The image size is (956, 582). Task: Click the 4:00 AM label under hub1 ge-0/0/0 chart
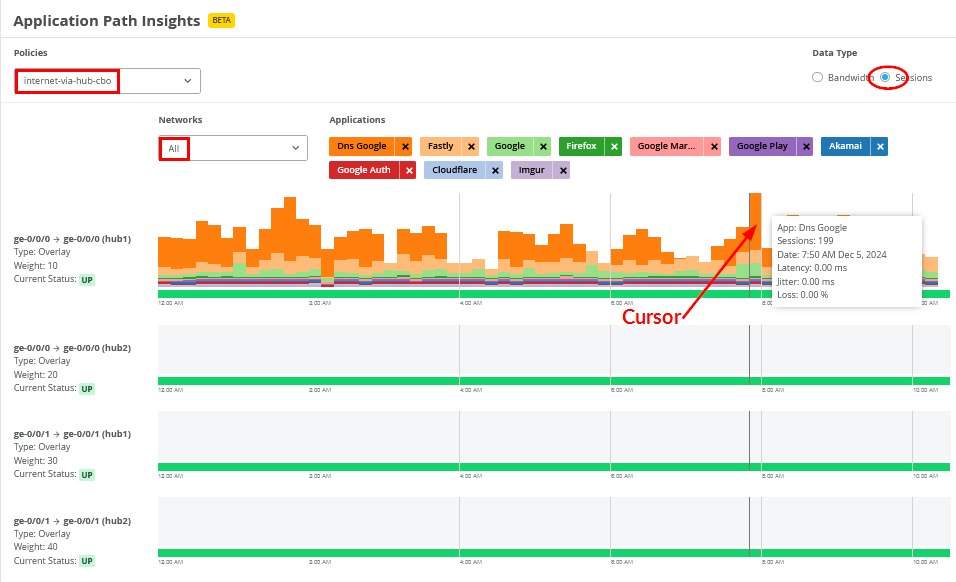[471, 303]
